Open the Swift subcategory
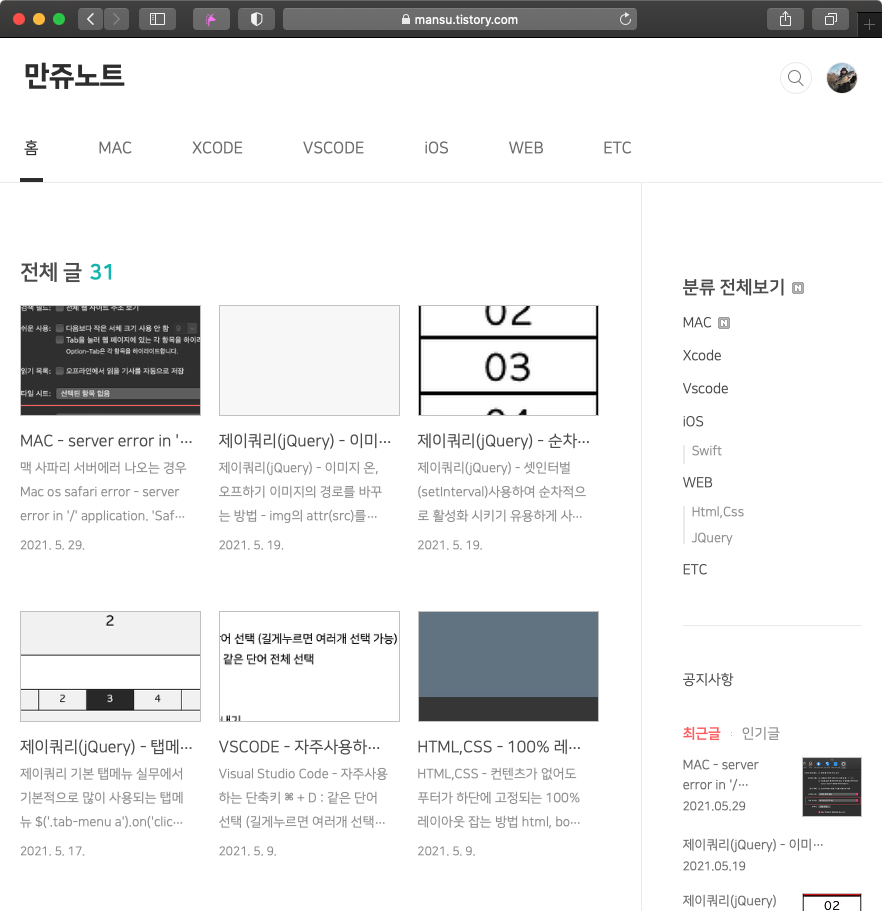The width and height of the screenshot is (882, 911). pos(707,451)
